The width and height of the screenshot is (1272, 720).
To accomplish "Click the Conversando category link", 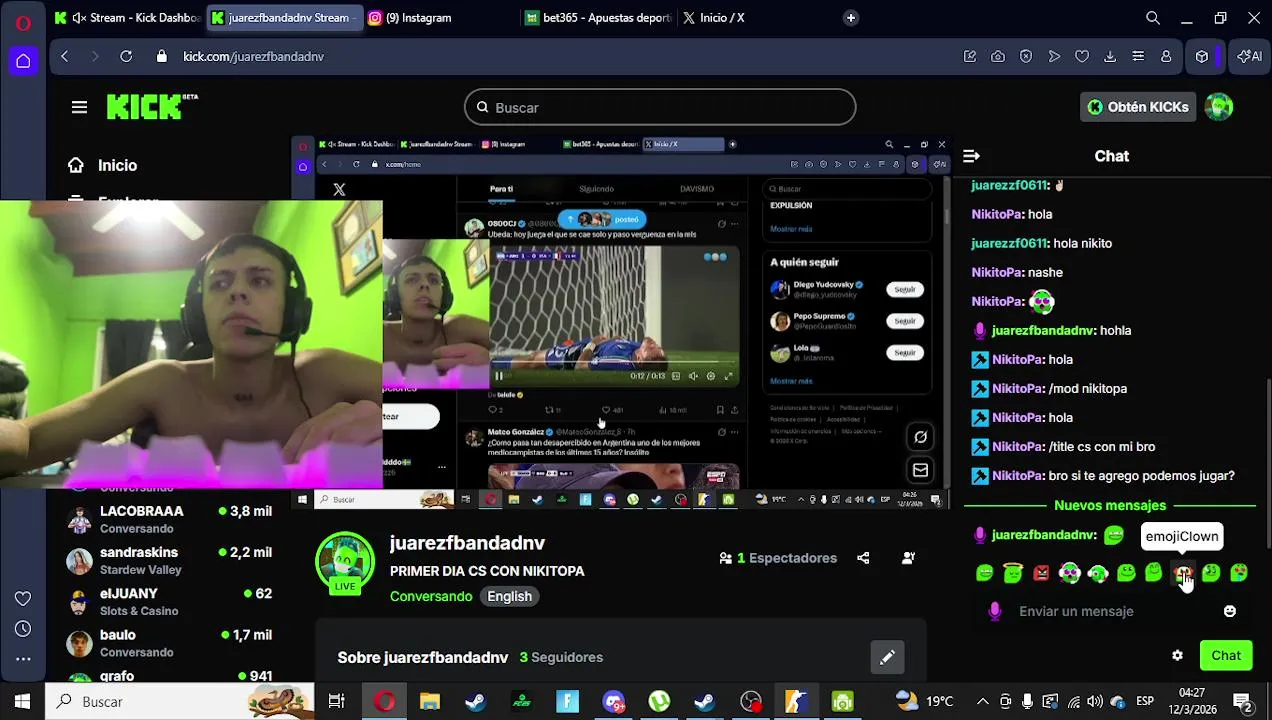I will pos(431,596).
